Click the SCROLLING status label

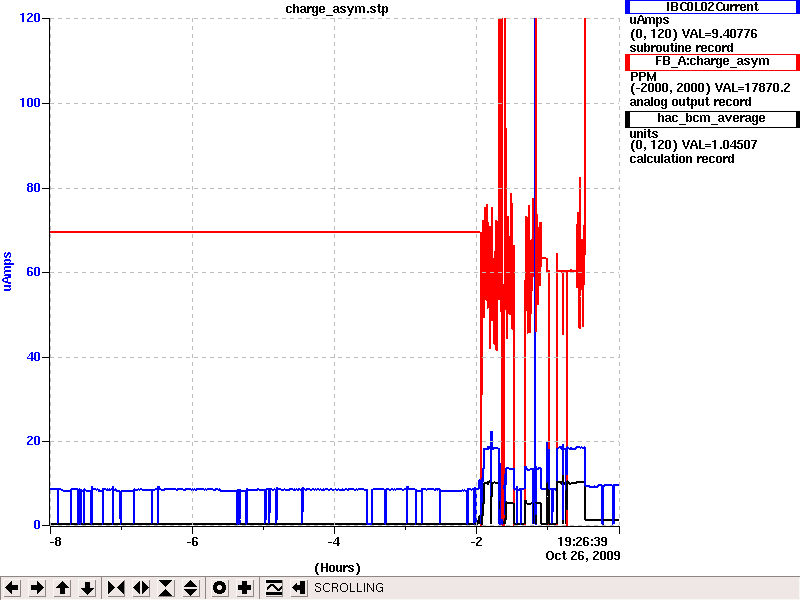[349, 588]
